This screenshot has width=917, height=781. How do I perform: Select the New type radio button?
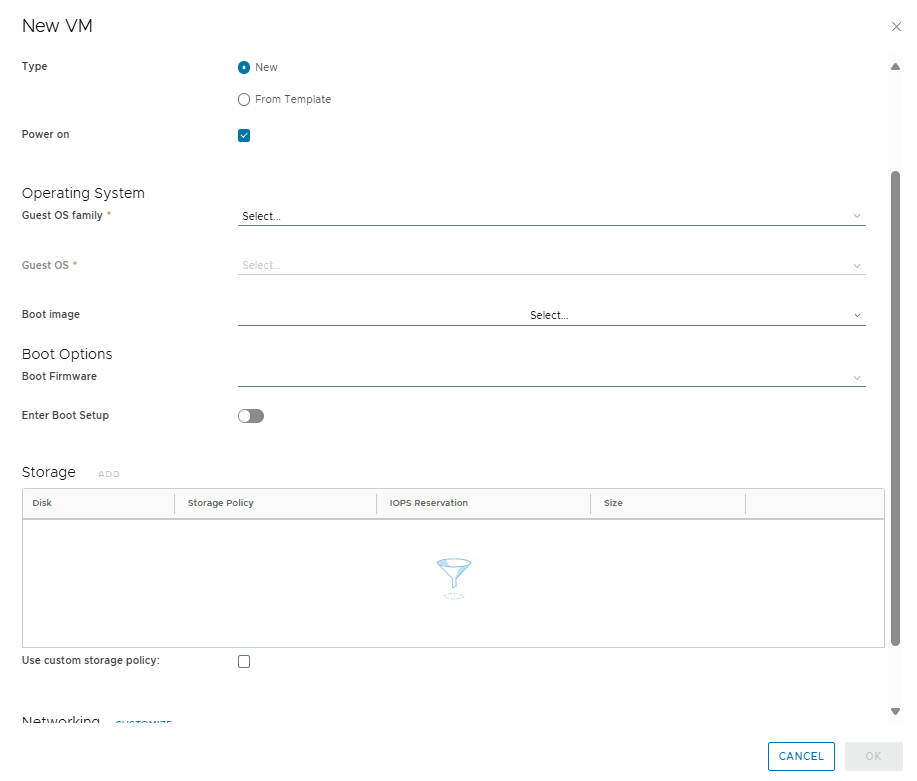(244, 67)
